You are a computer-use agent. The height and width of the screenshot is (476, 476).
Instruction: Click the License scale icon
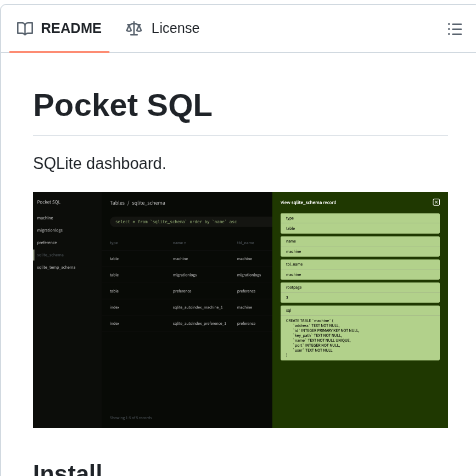[x=134, y=29]
